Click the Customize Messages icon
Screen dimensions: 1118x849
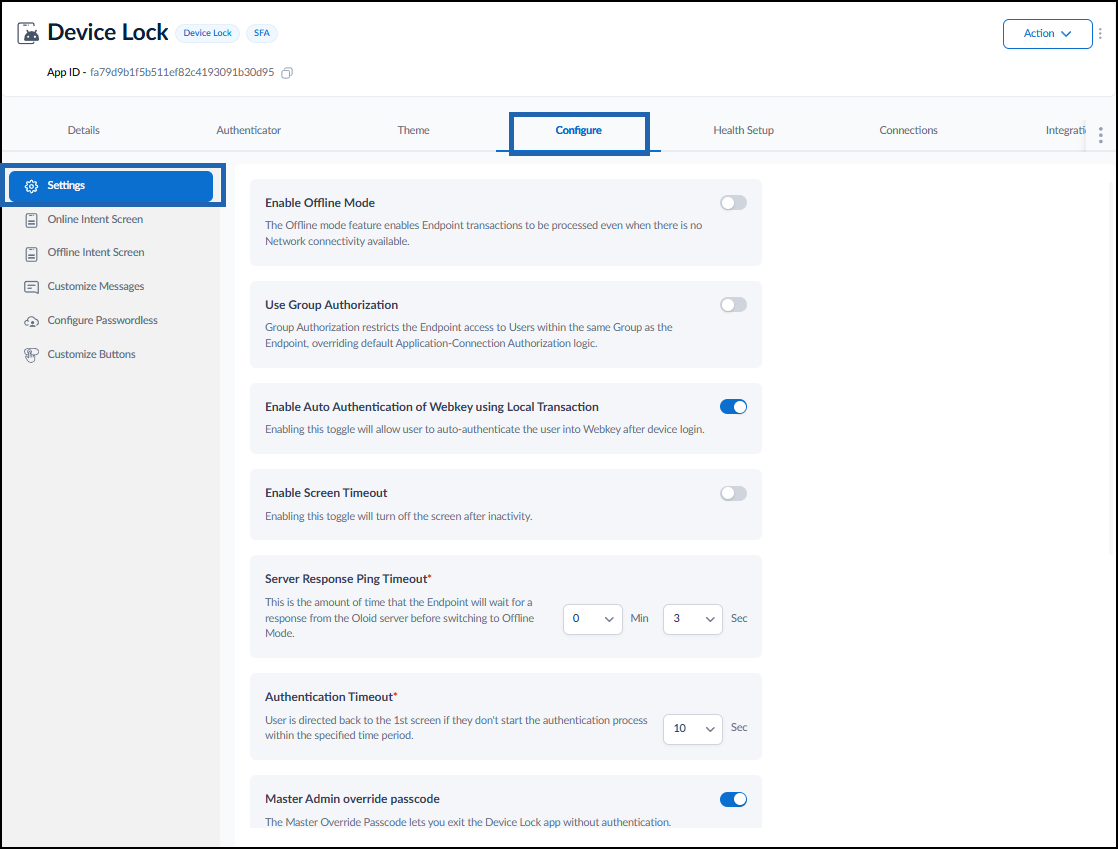click(x=31, y=287)
